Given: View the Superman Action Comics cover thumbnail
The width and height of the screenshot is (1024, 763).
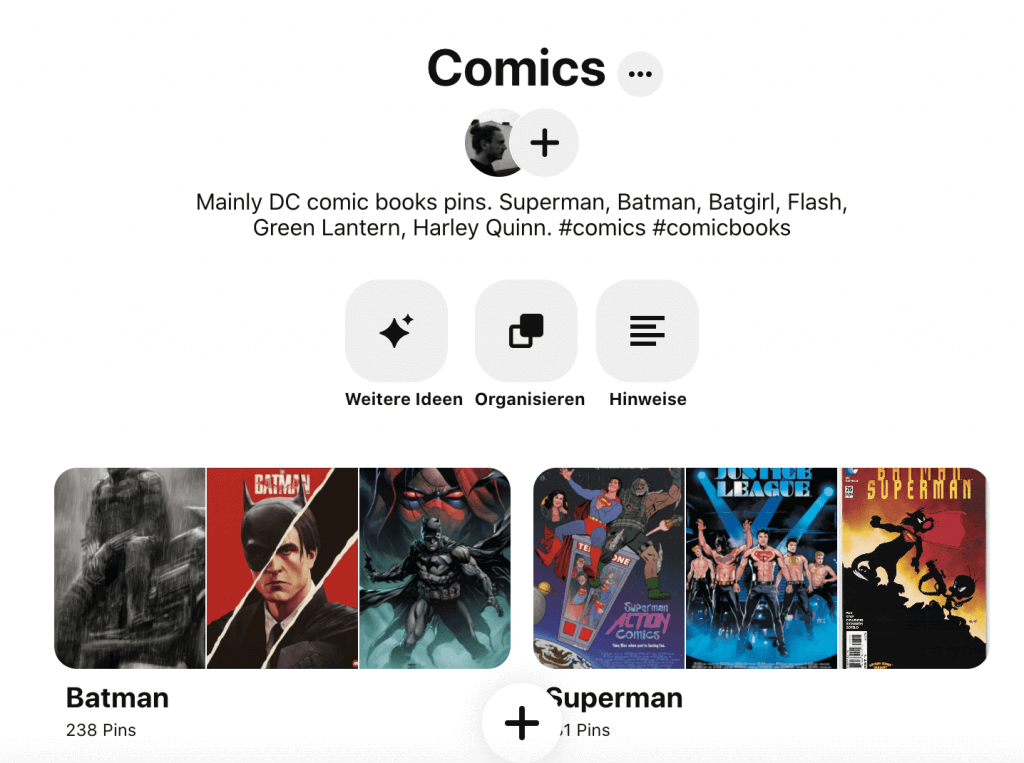Looking at the screenshot, I should tap(609, 568).
